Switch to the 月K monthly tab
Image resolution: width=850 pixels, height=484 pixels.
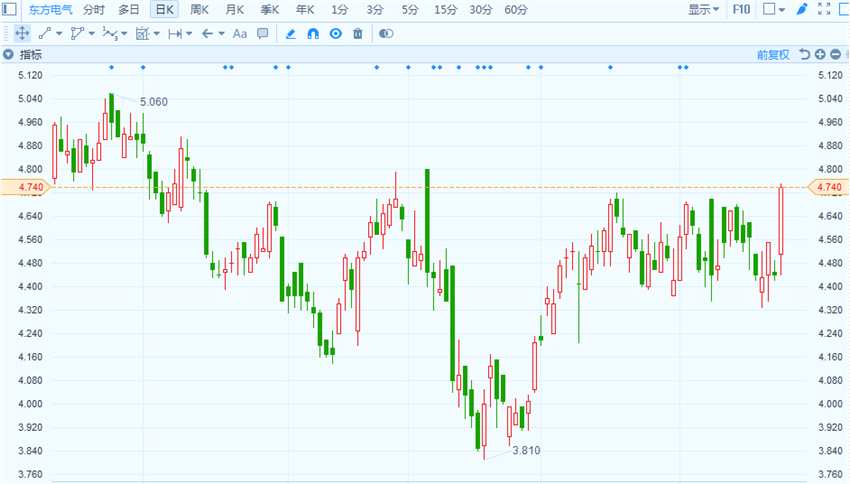[x=235, y=9]
